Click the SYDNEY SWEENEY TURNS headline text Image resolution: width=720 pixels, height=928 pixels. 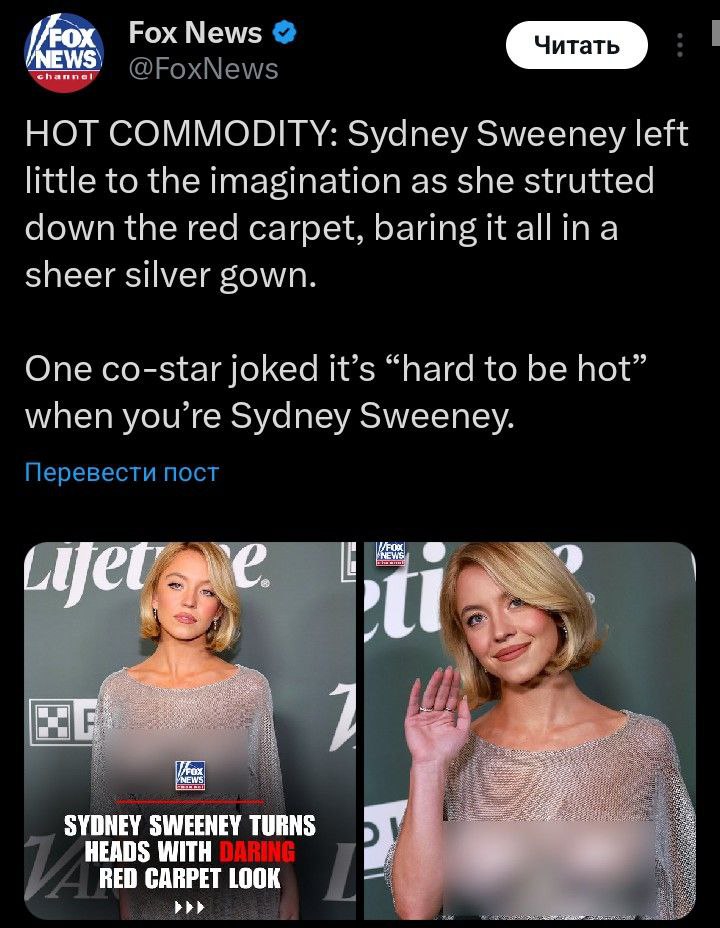(190, 826)
